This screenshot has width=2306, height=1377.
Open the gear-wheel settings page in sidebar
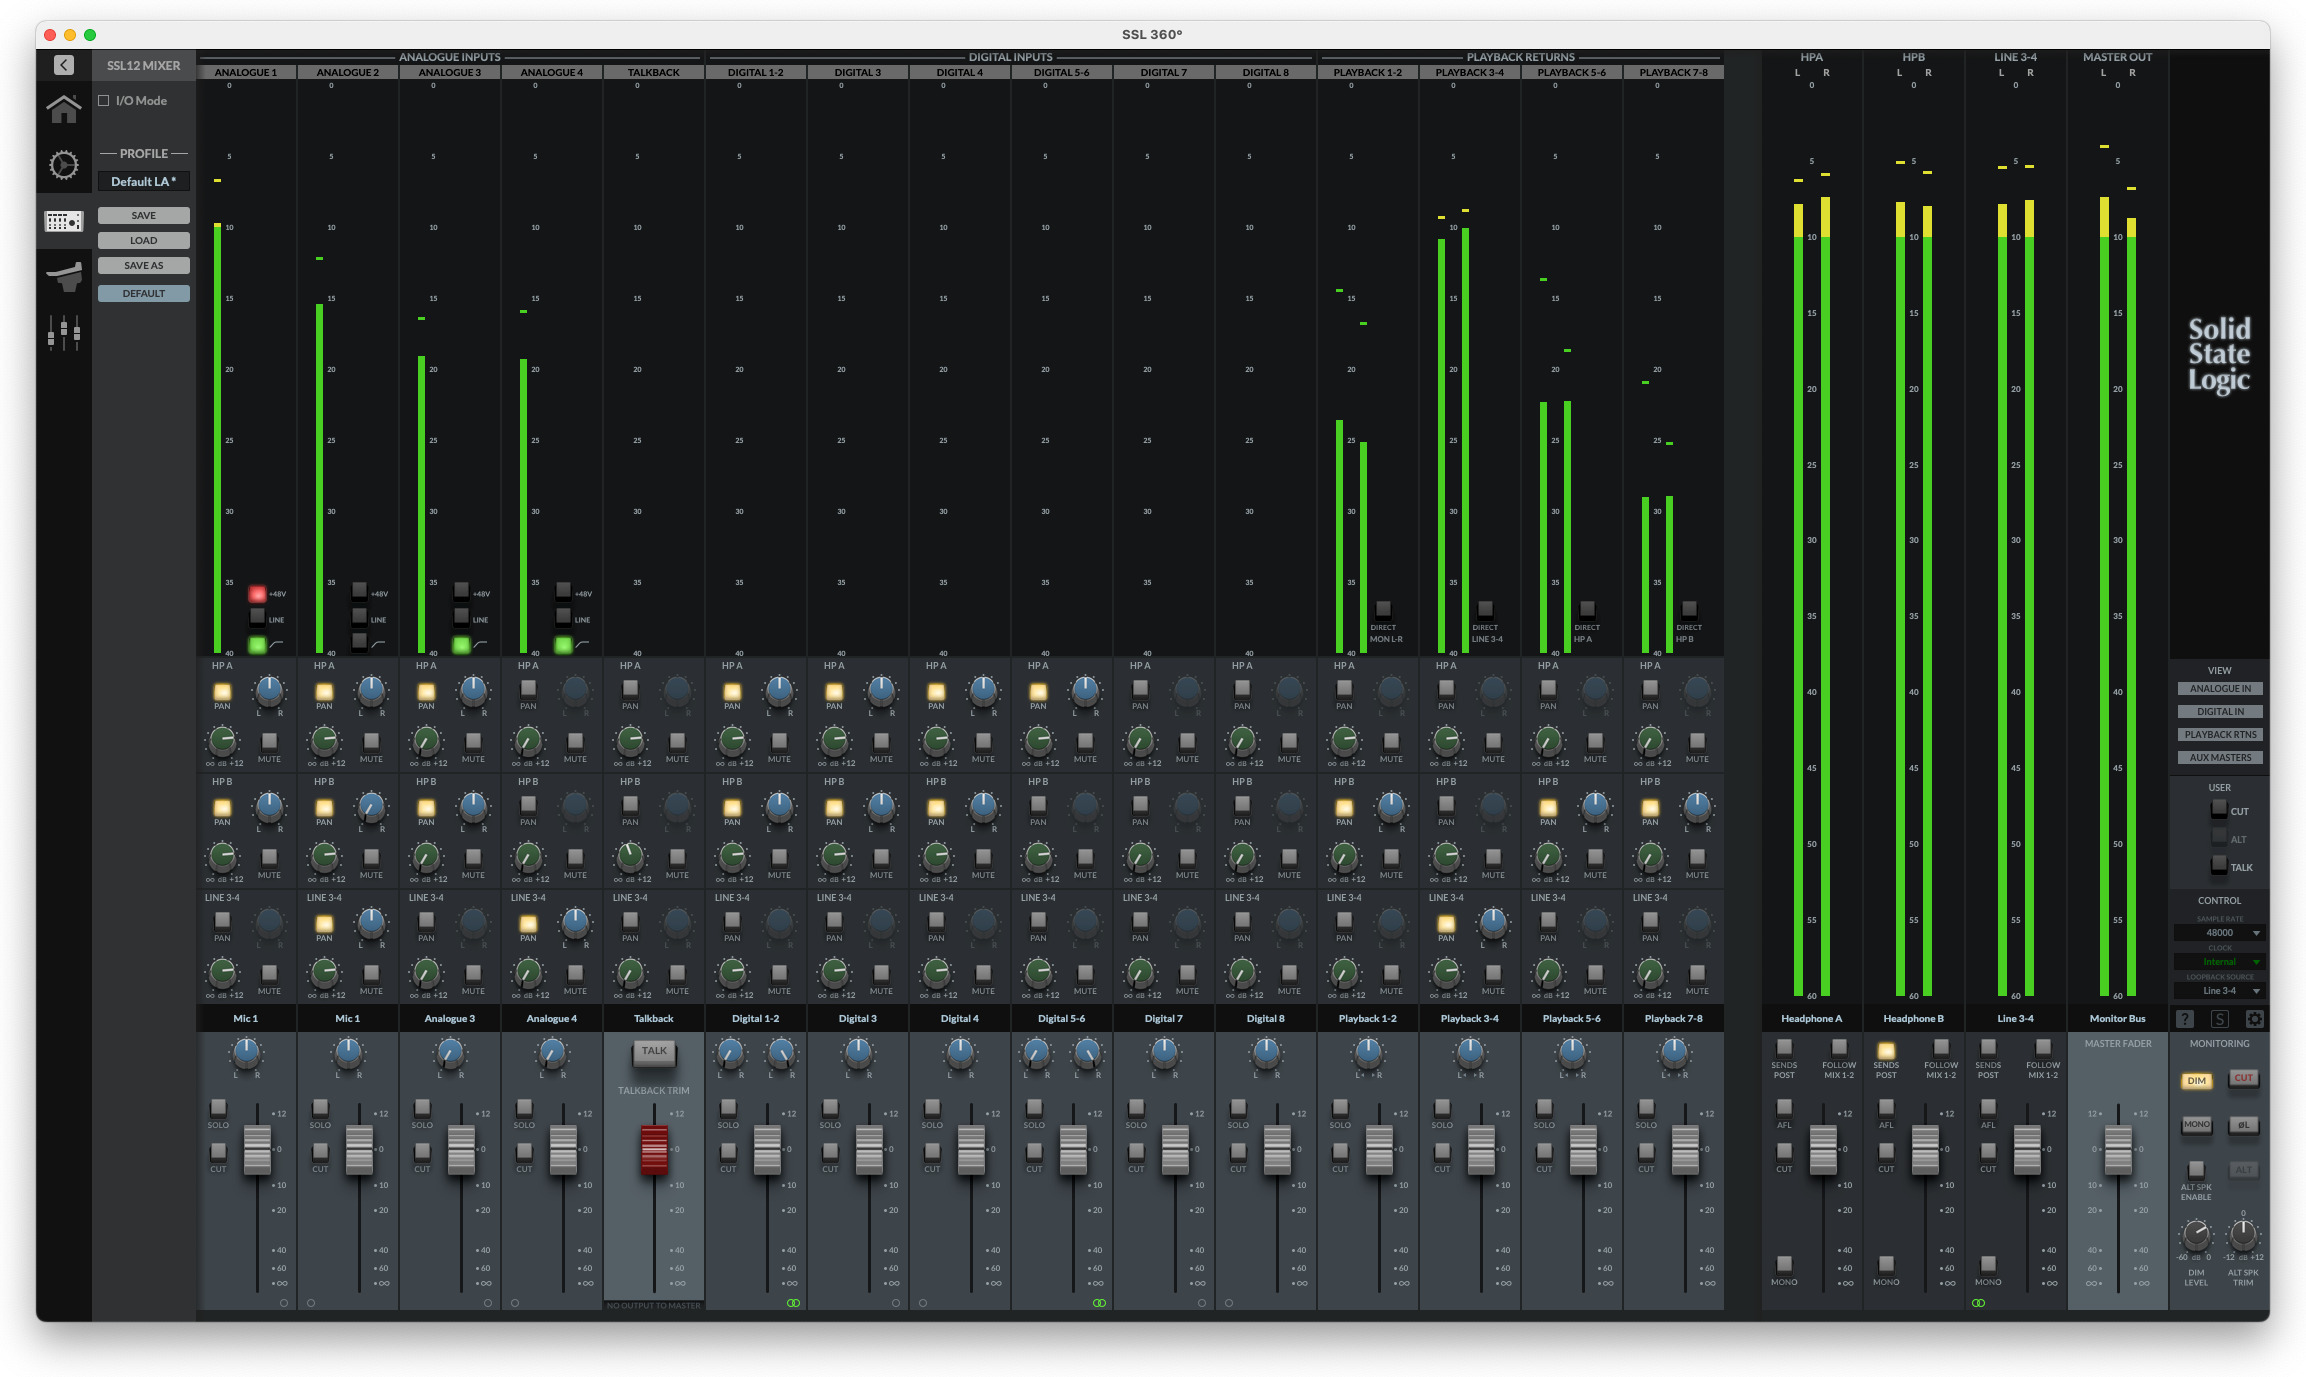[x=63, y=165]
